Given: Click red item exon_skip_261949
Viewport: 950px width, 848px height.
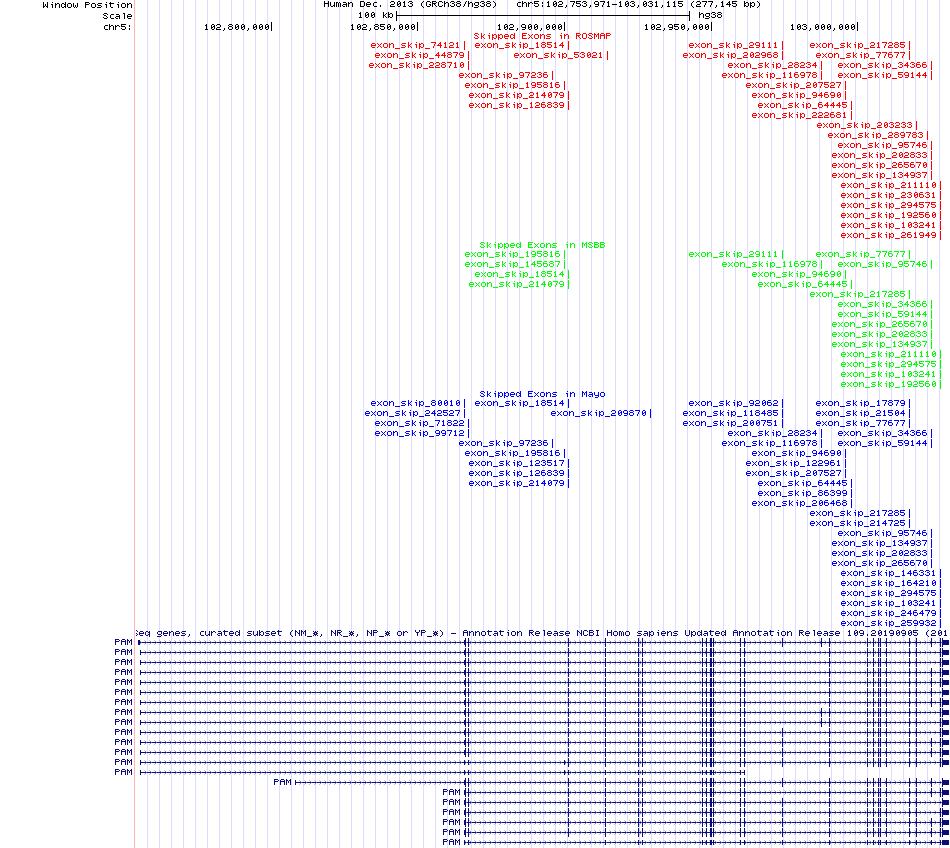Looking at the screenshot, I should tap(888, 235).
